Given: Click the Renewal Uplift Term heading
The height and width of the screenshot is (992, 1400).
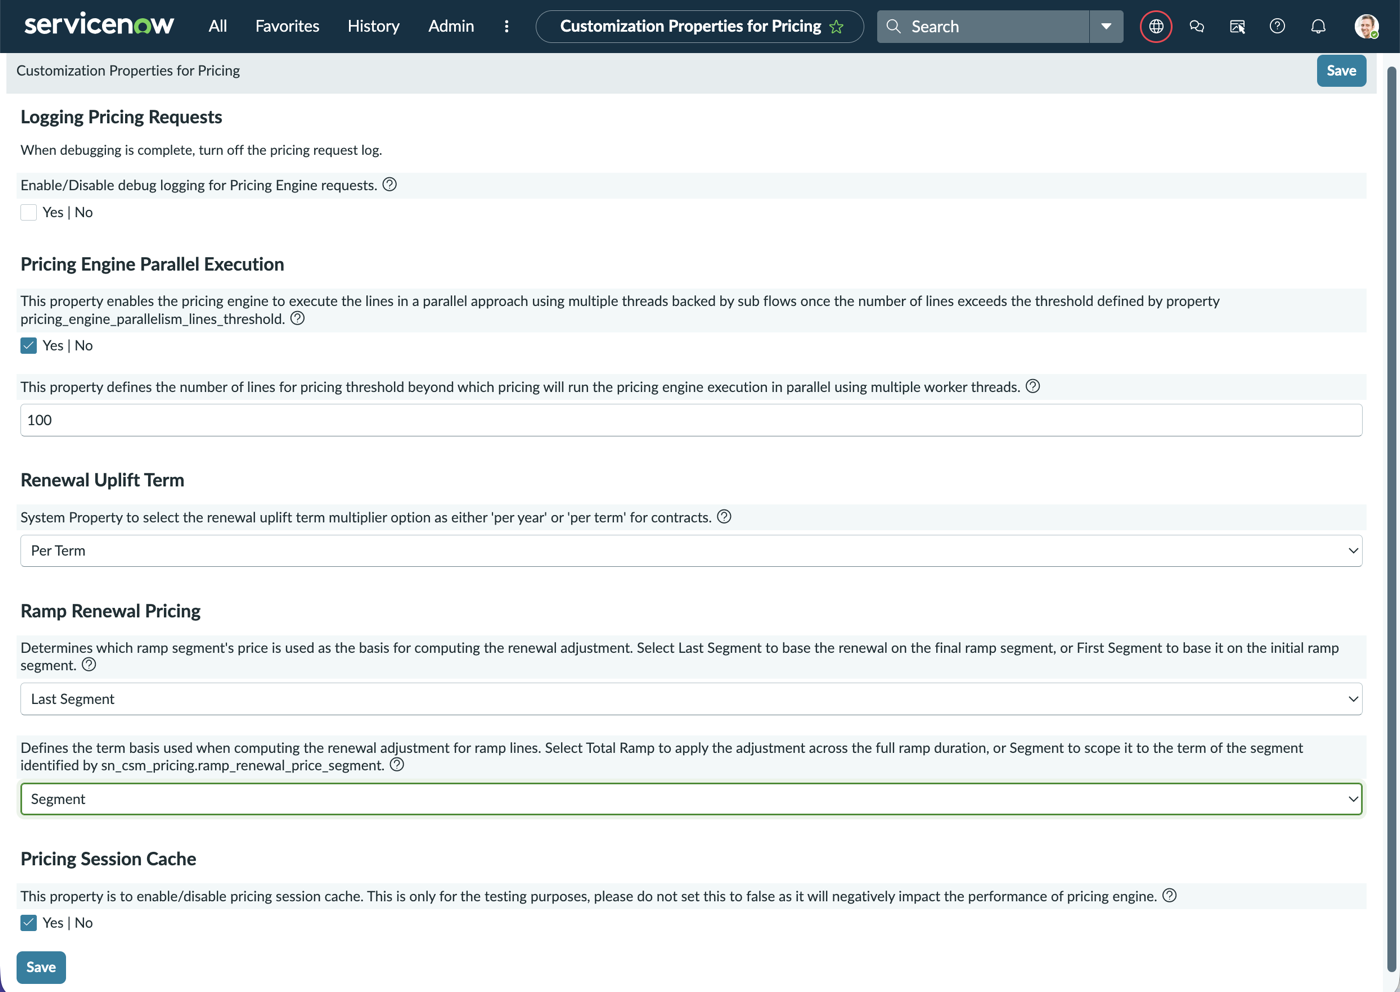Looking at the screenshot, I should tap(102, 480).
